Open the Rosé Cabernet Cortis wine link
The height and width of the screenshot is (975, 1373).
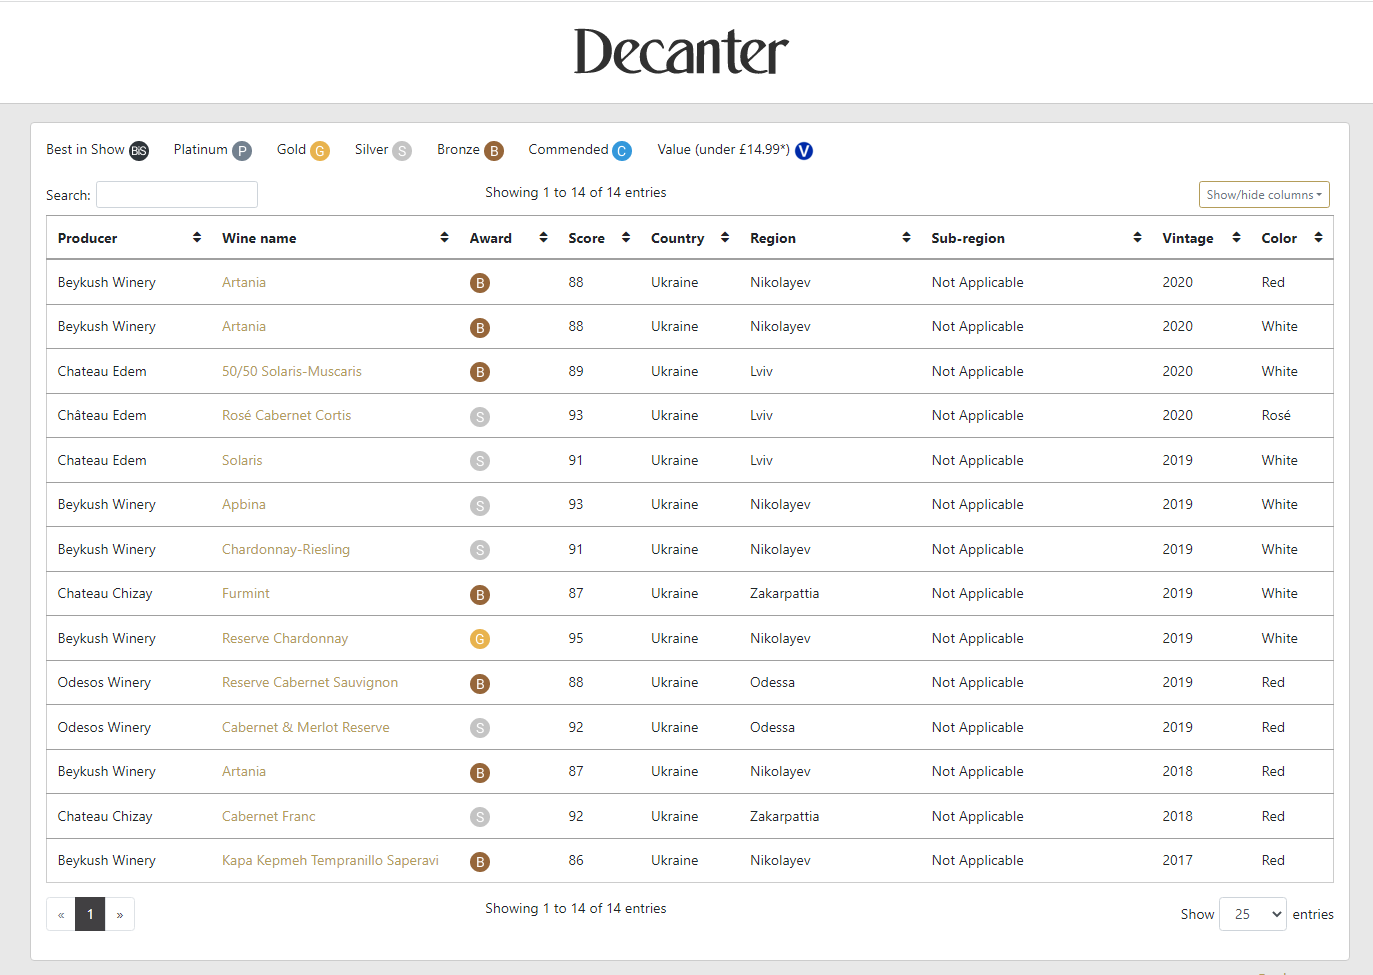[286, 415]
